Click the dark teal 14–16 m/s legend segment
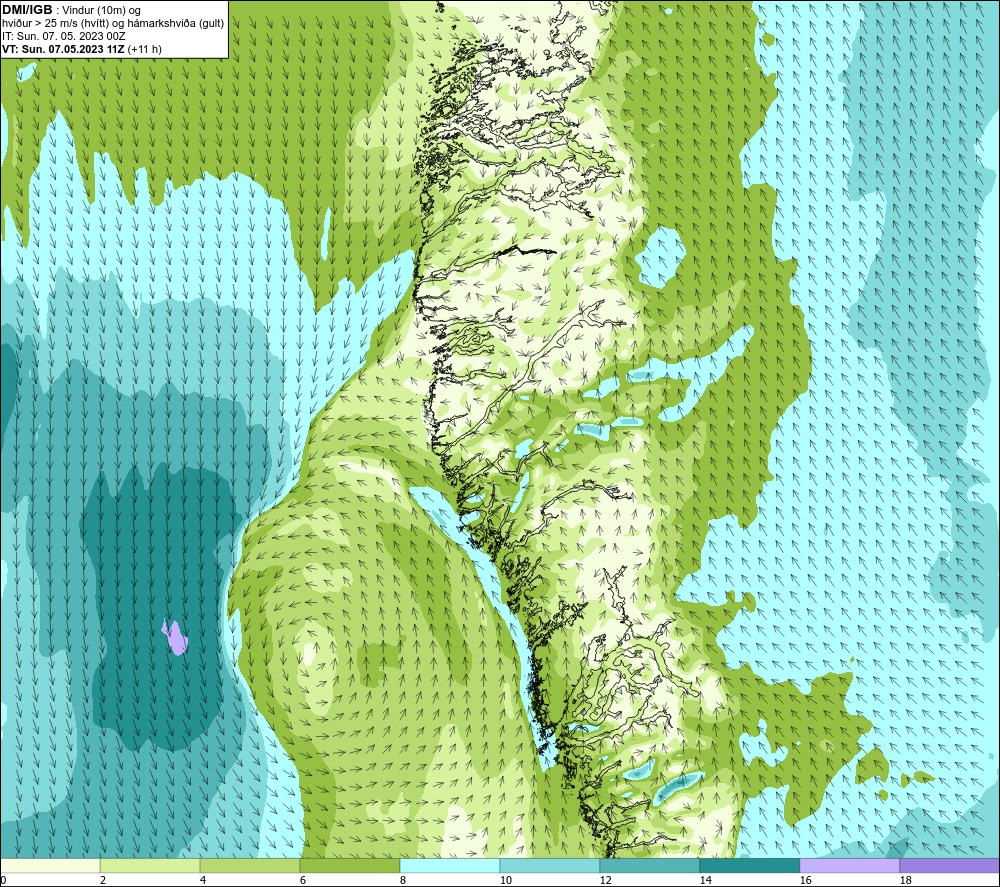This screenshot has height=887, width=1000. click(x=749, y=865)
